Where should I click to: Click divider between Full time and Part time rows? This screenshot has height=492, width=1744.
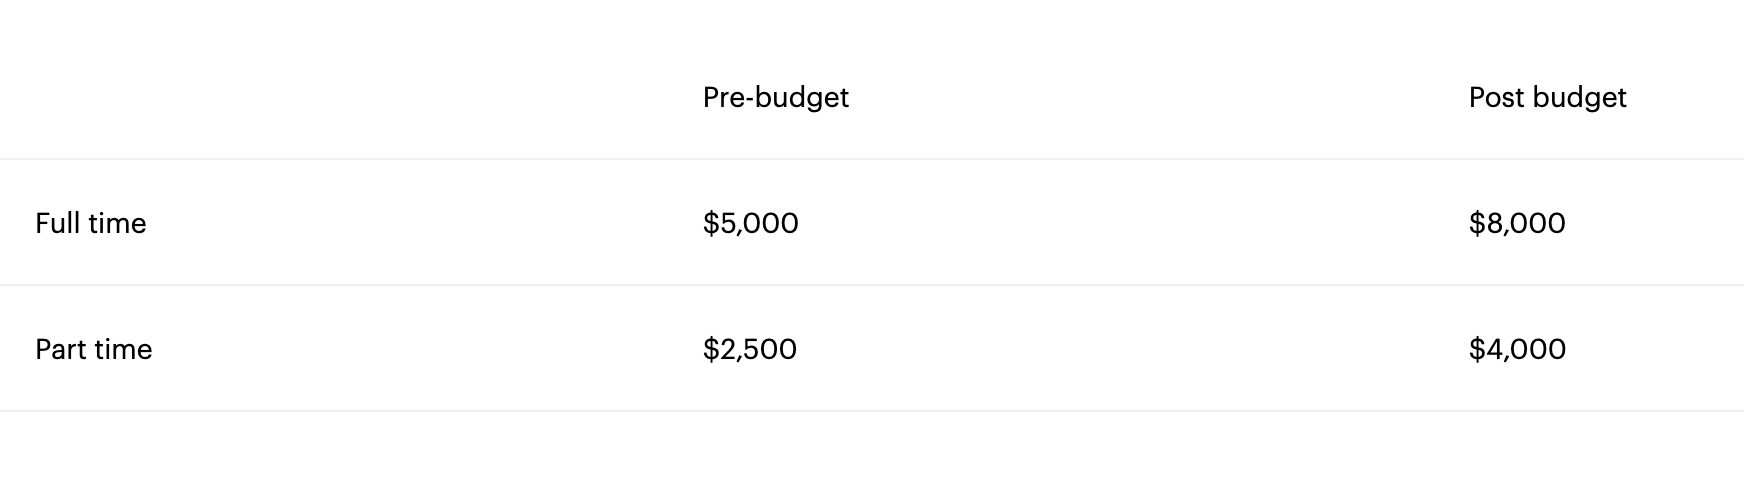click(872, 285)
